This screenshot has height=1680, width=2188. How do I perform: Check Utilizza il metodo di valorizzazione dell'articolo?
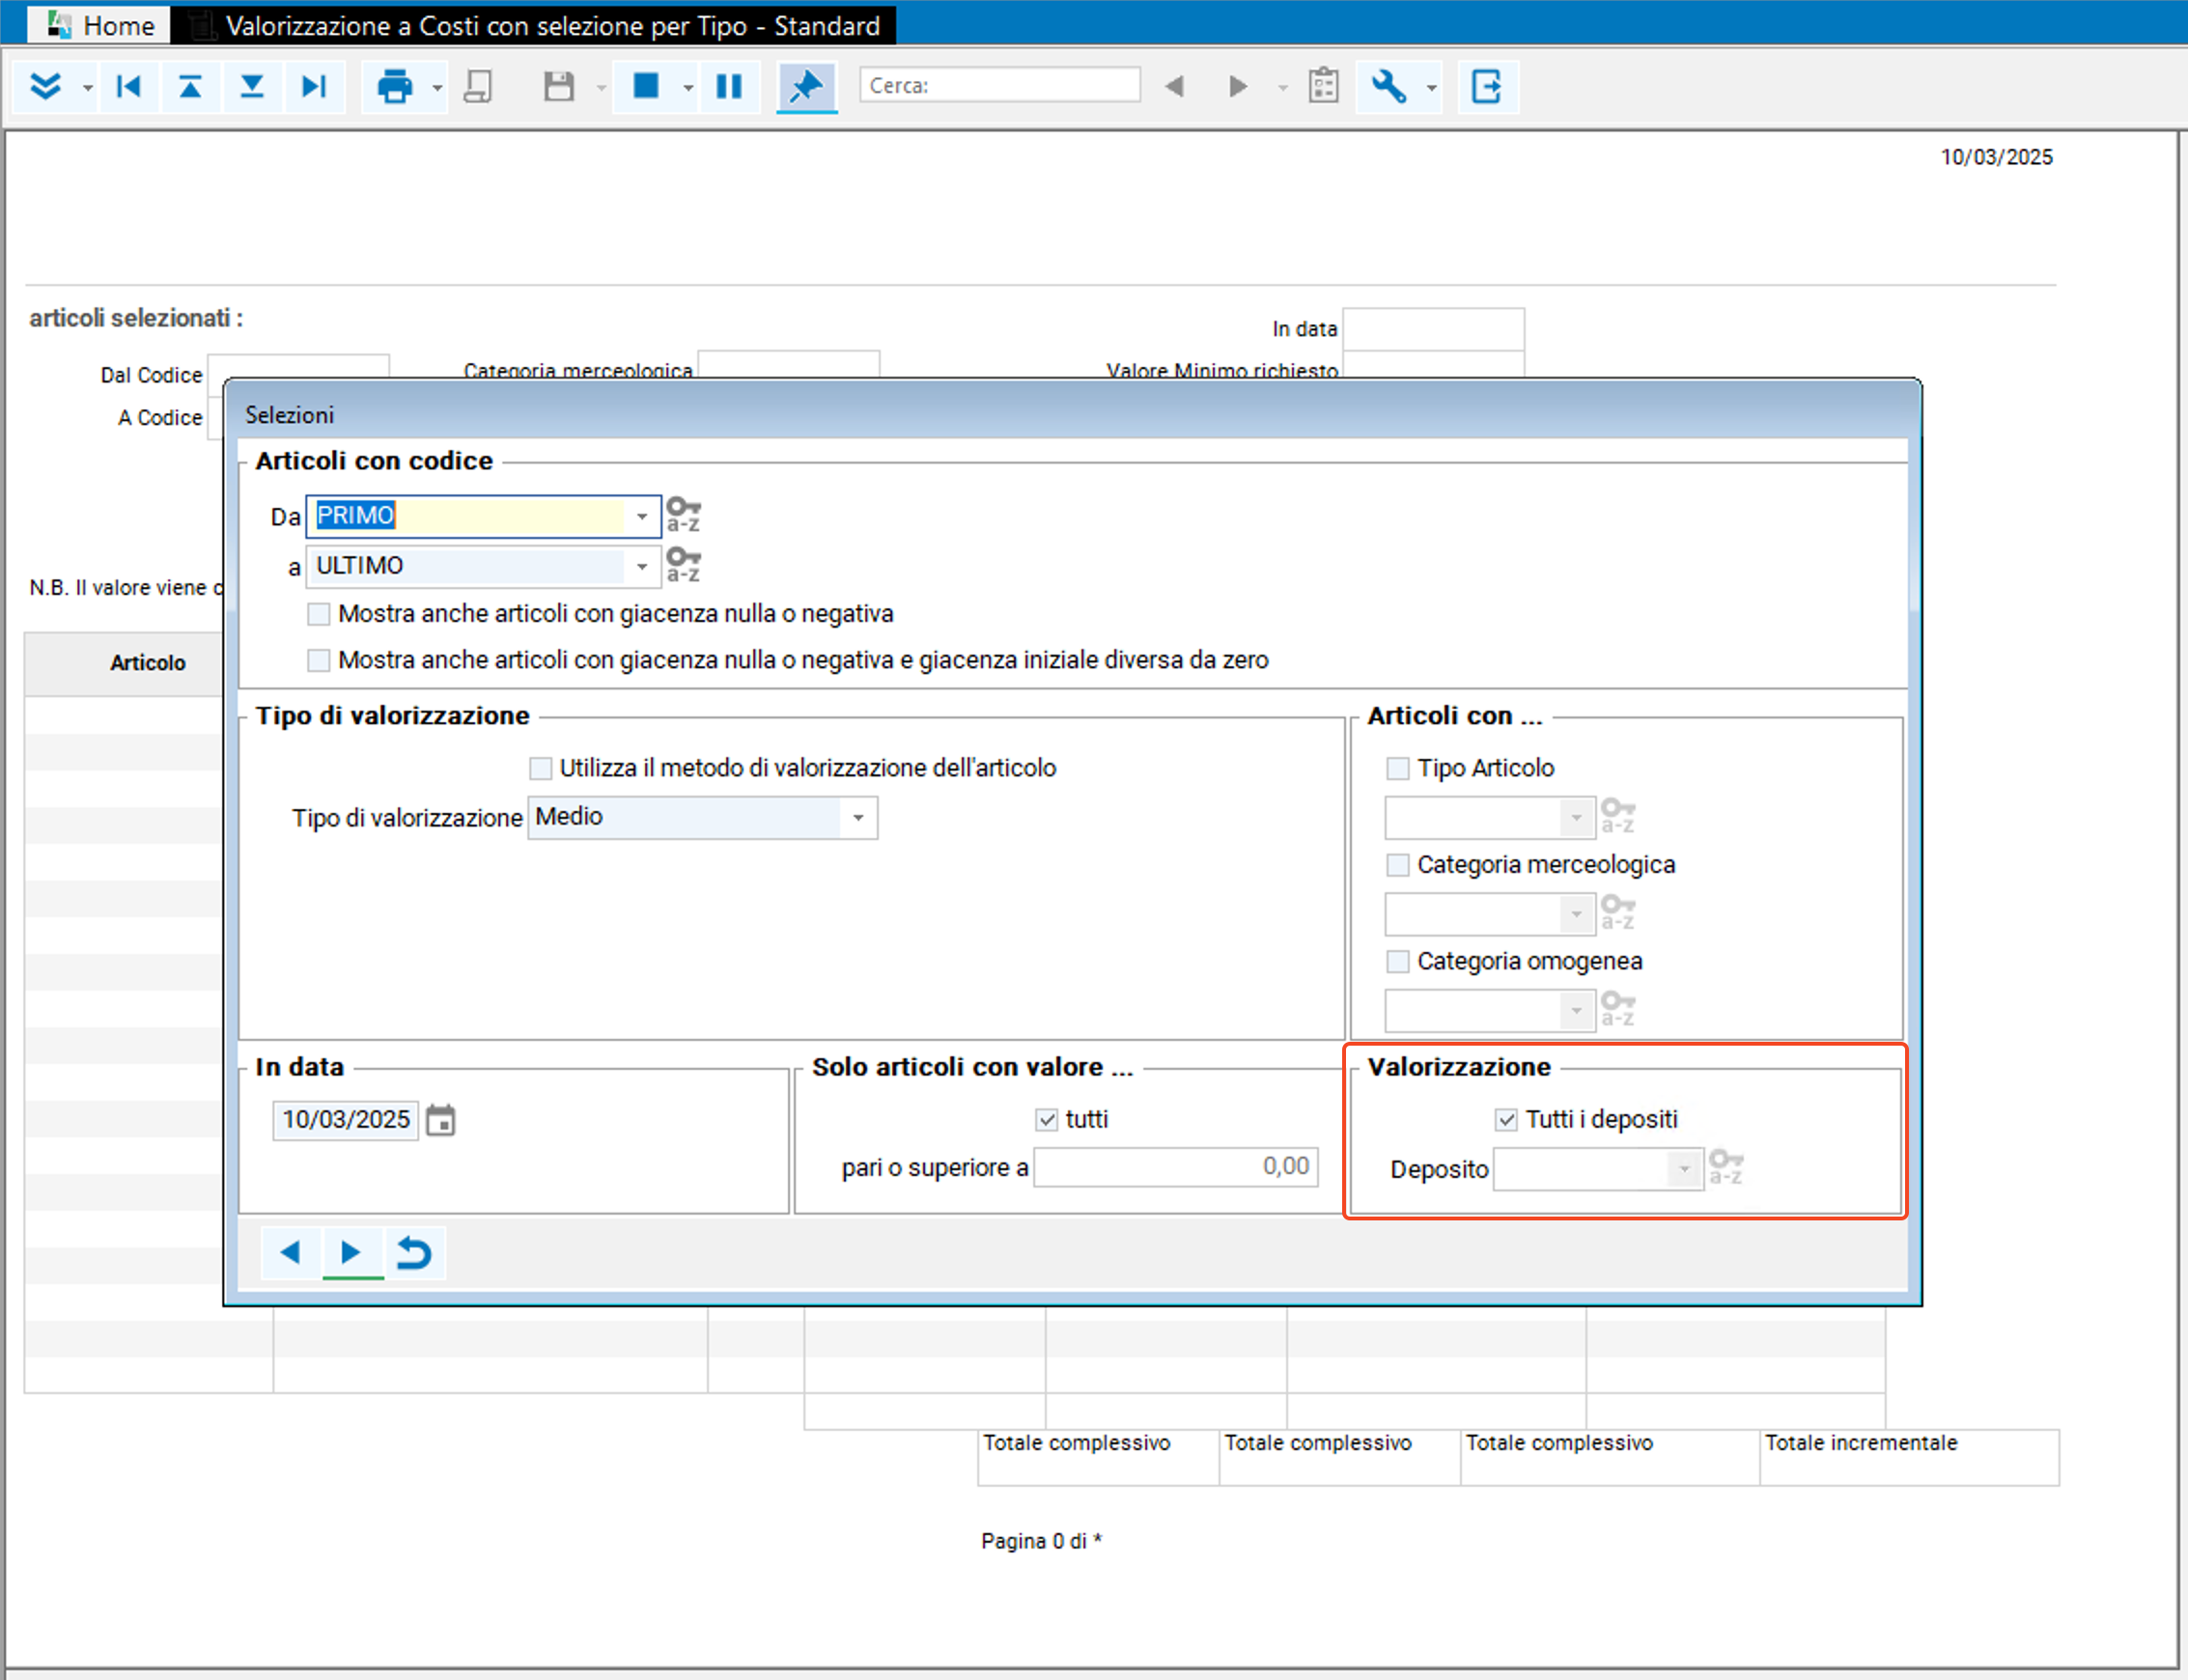coord(540,768)
